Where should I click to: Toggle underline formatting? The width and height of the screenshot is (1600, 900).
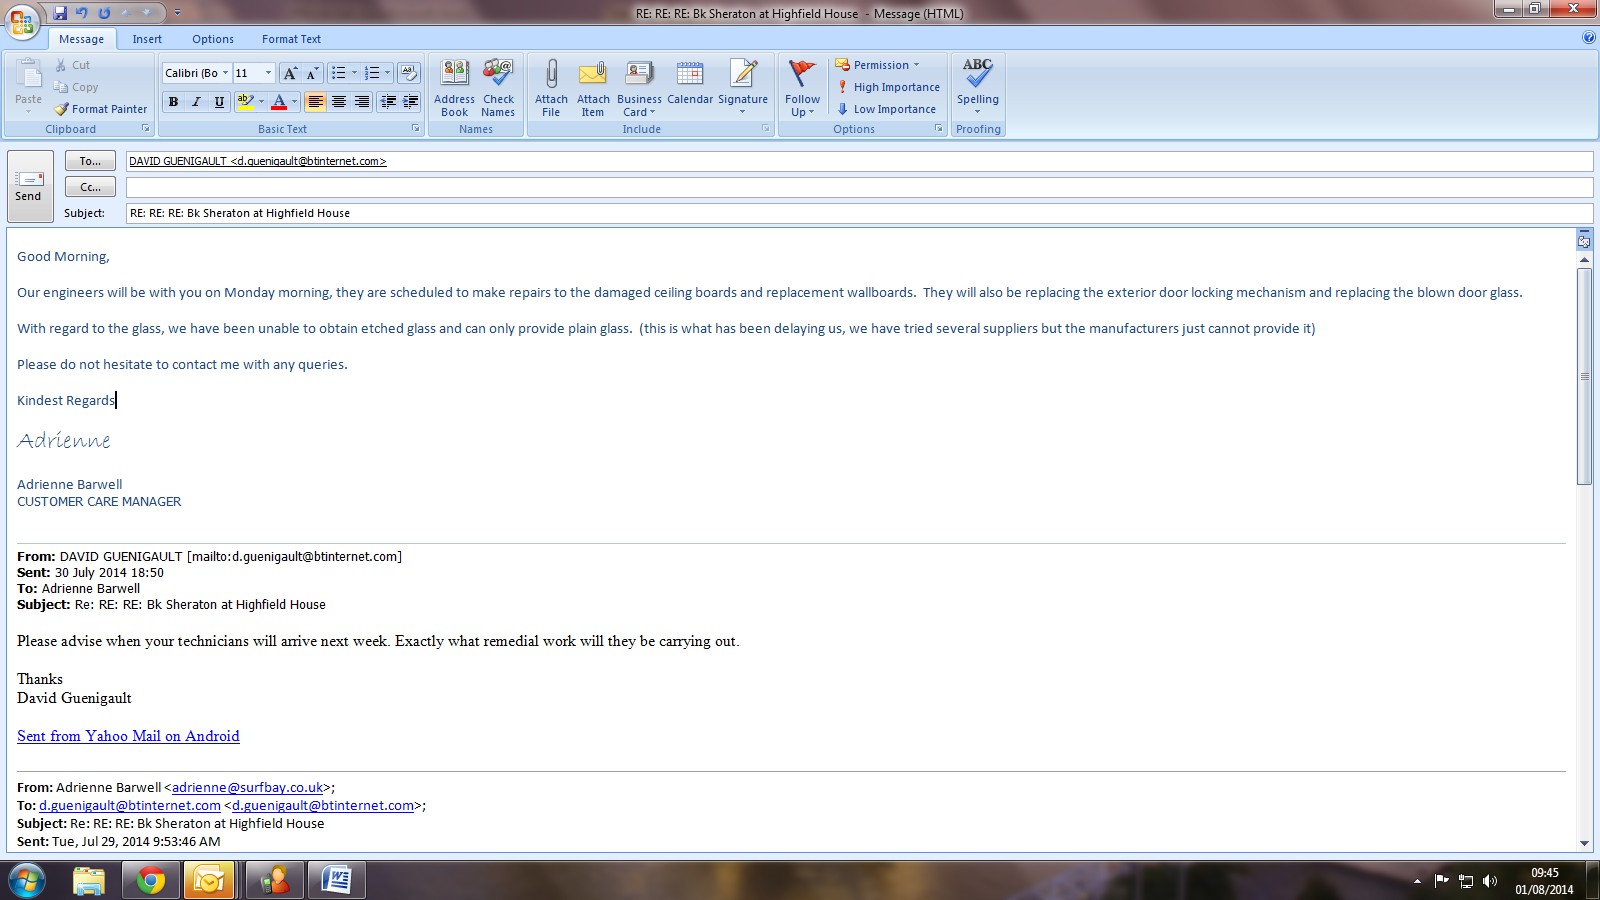[219, 102]
